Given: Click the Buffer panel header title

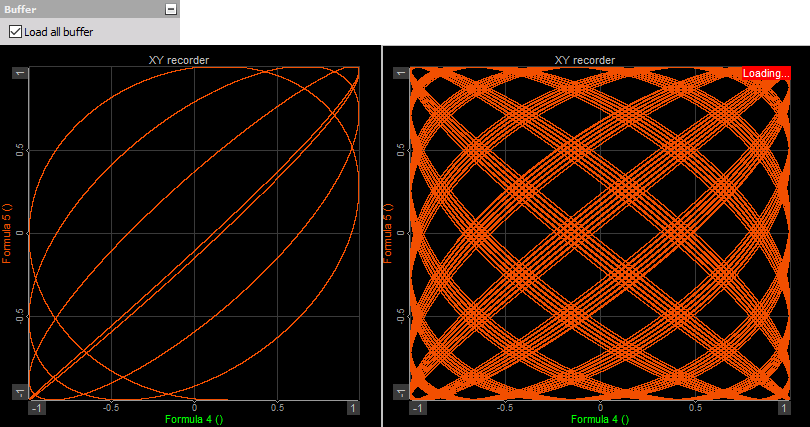Looking at the screenshot, I should click(x=20, y=9).
